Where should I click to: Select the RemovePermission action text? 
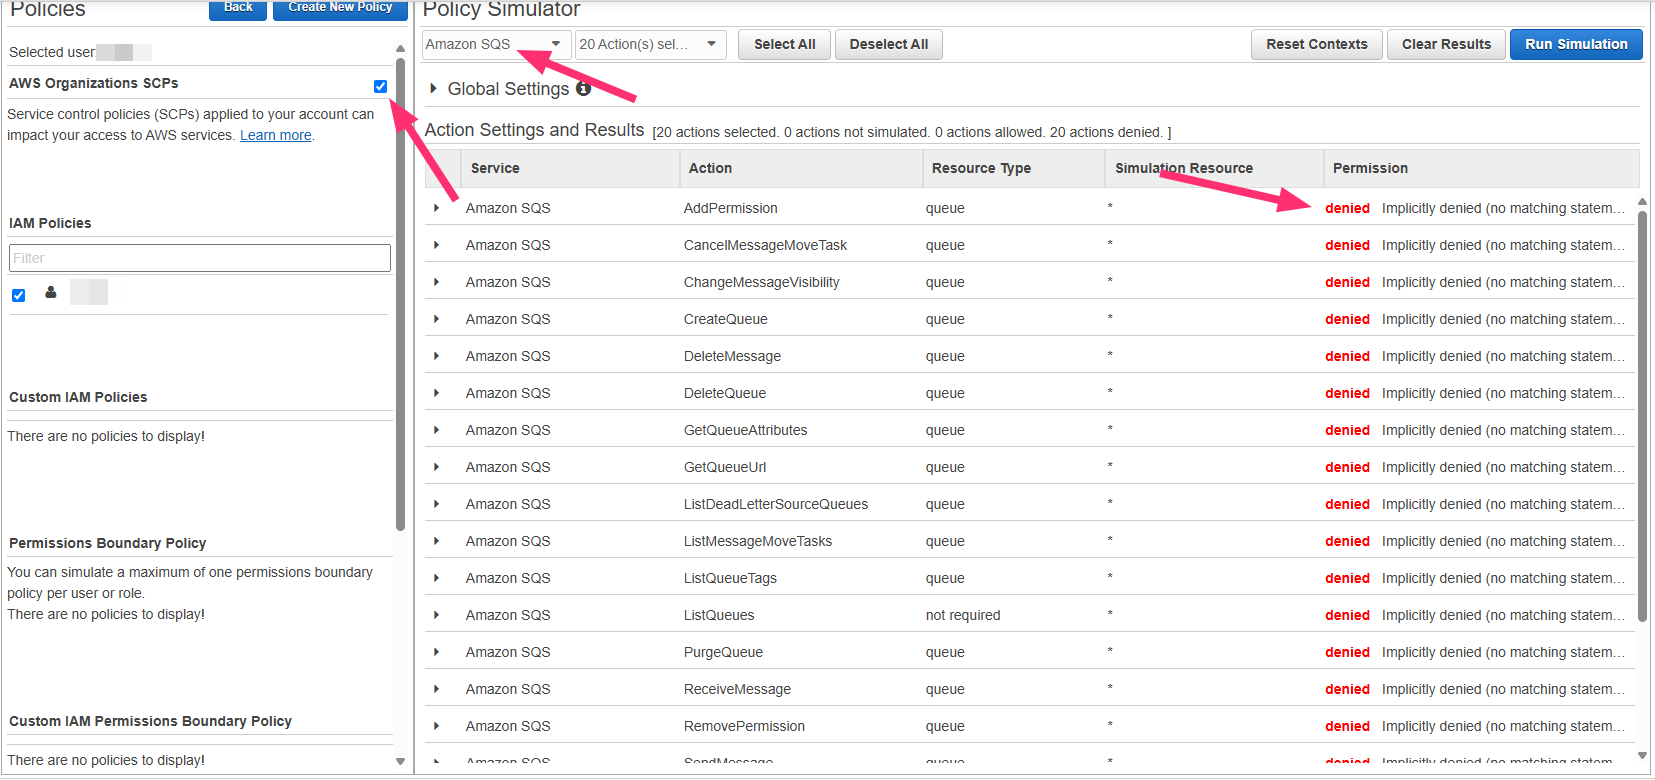744,726
